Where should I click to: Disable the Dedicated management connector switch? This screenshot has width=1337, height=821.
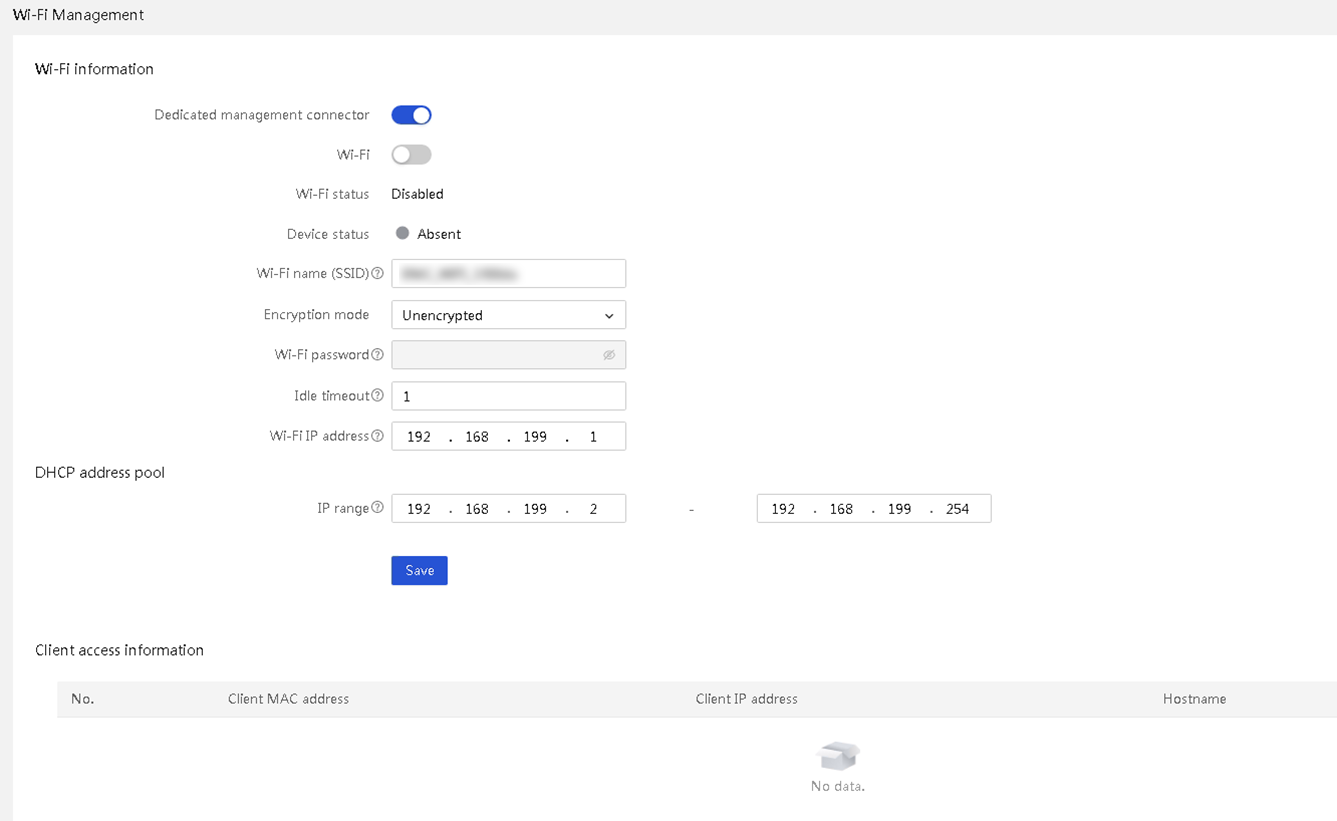[x=411, y=115]
